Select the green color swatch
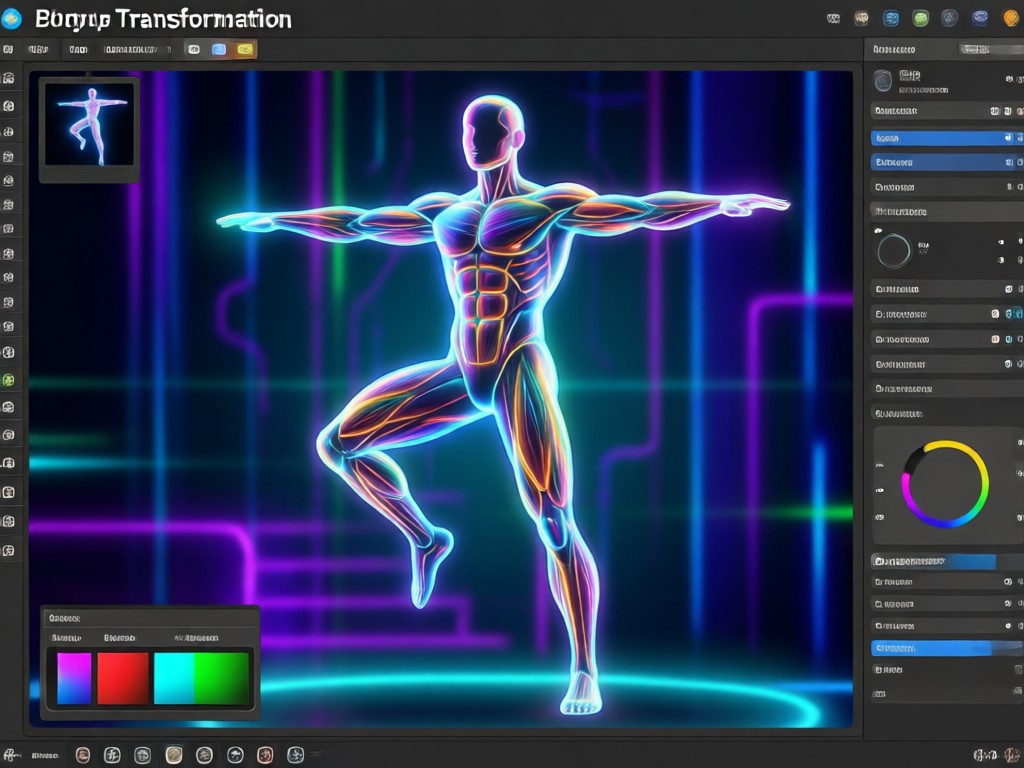 tap(221, 679)
